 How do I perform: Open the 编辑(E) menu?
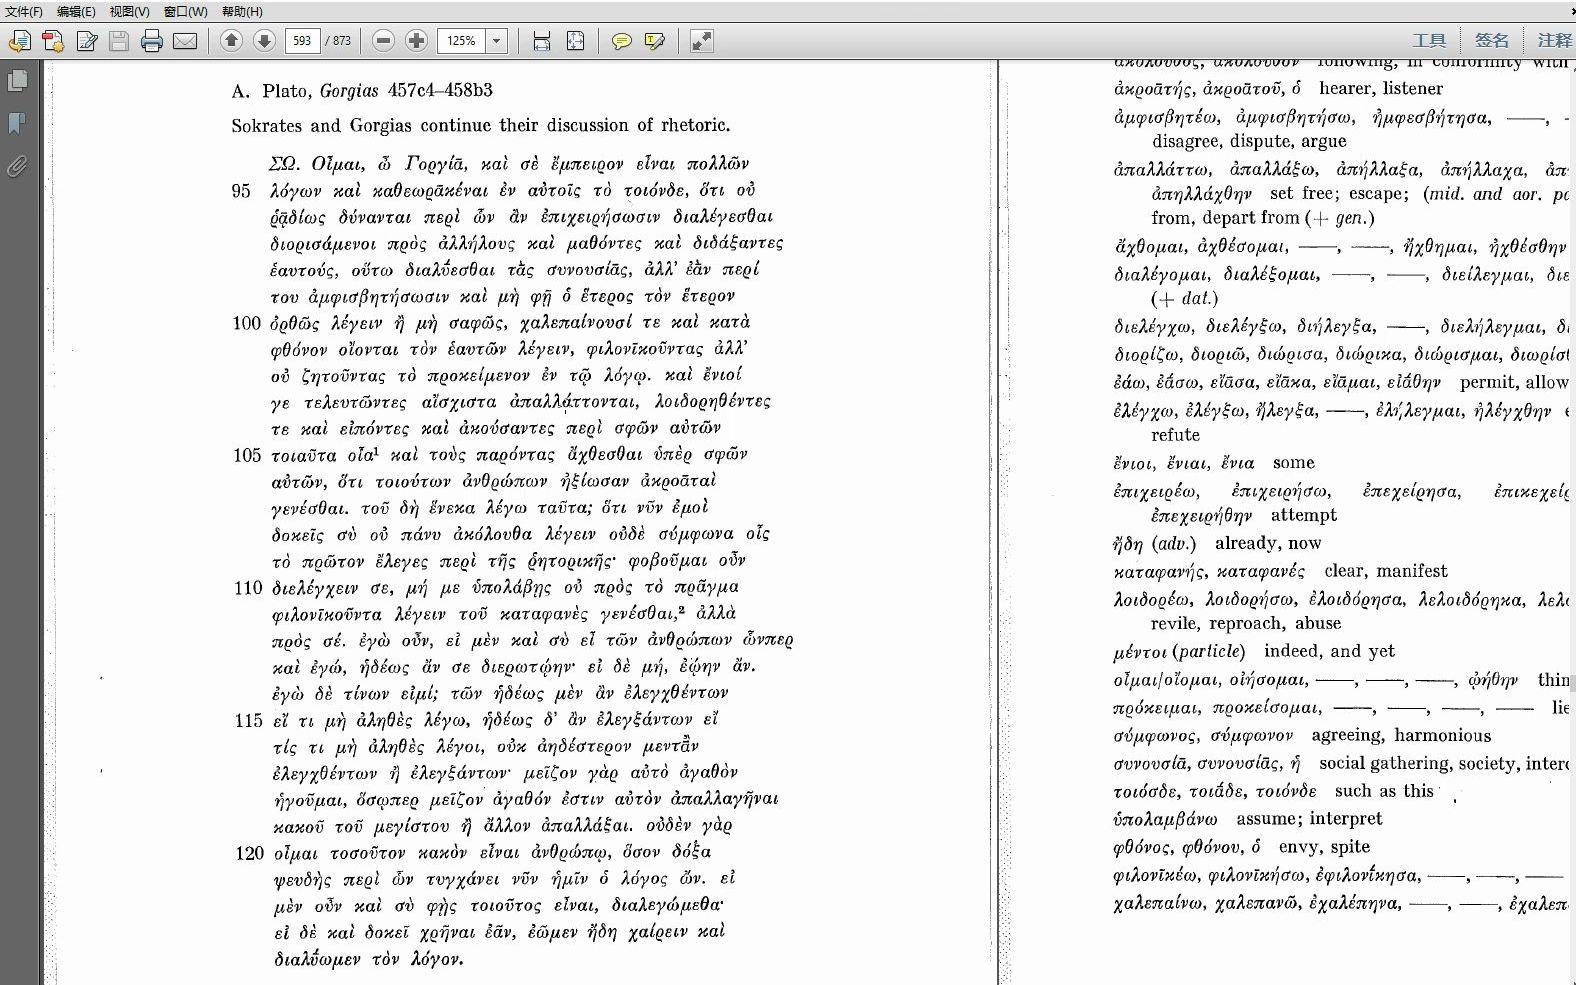[76, 11]
